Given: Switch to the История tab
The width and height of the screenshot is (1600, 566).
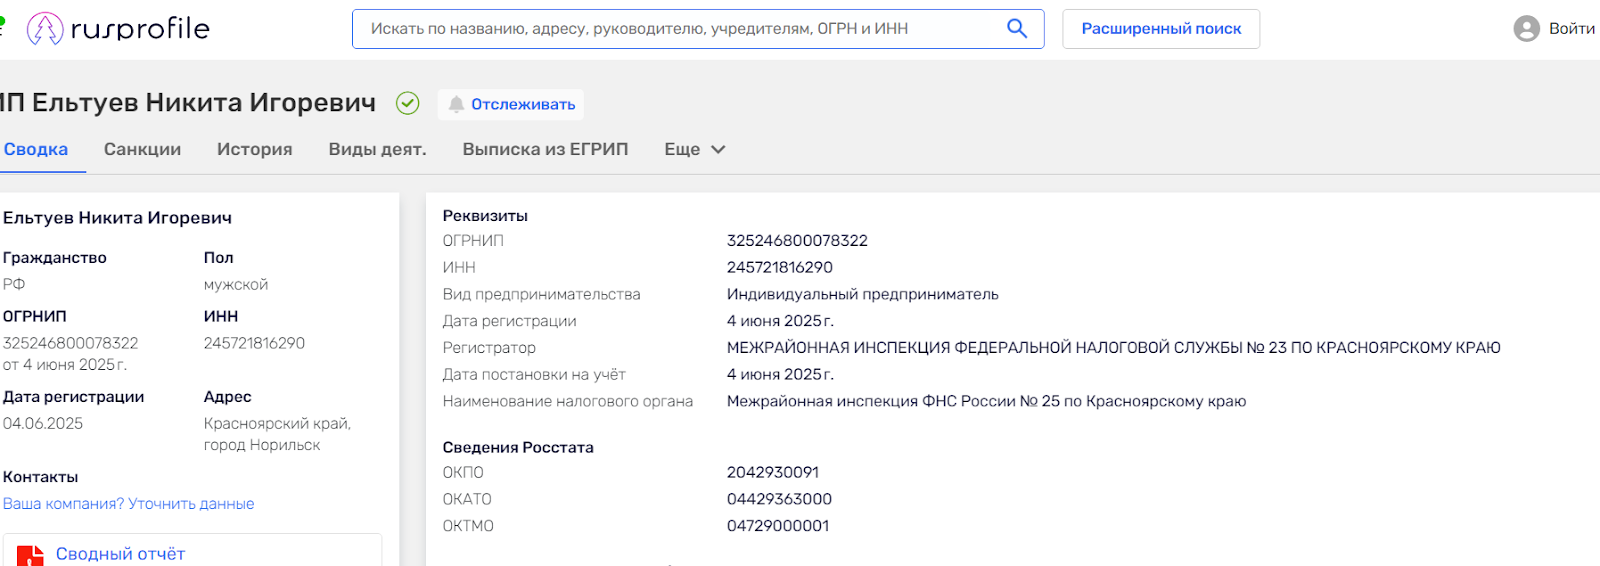Looking at the screenshot, I should coord(254,149).
